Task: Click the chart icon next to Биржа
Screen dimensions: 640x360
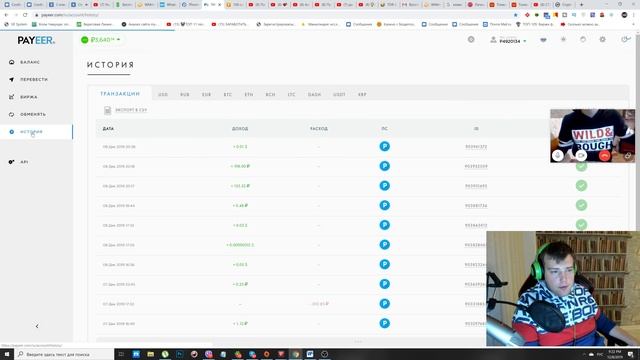Action: (11, 97)
